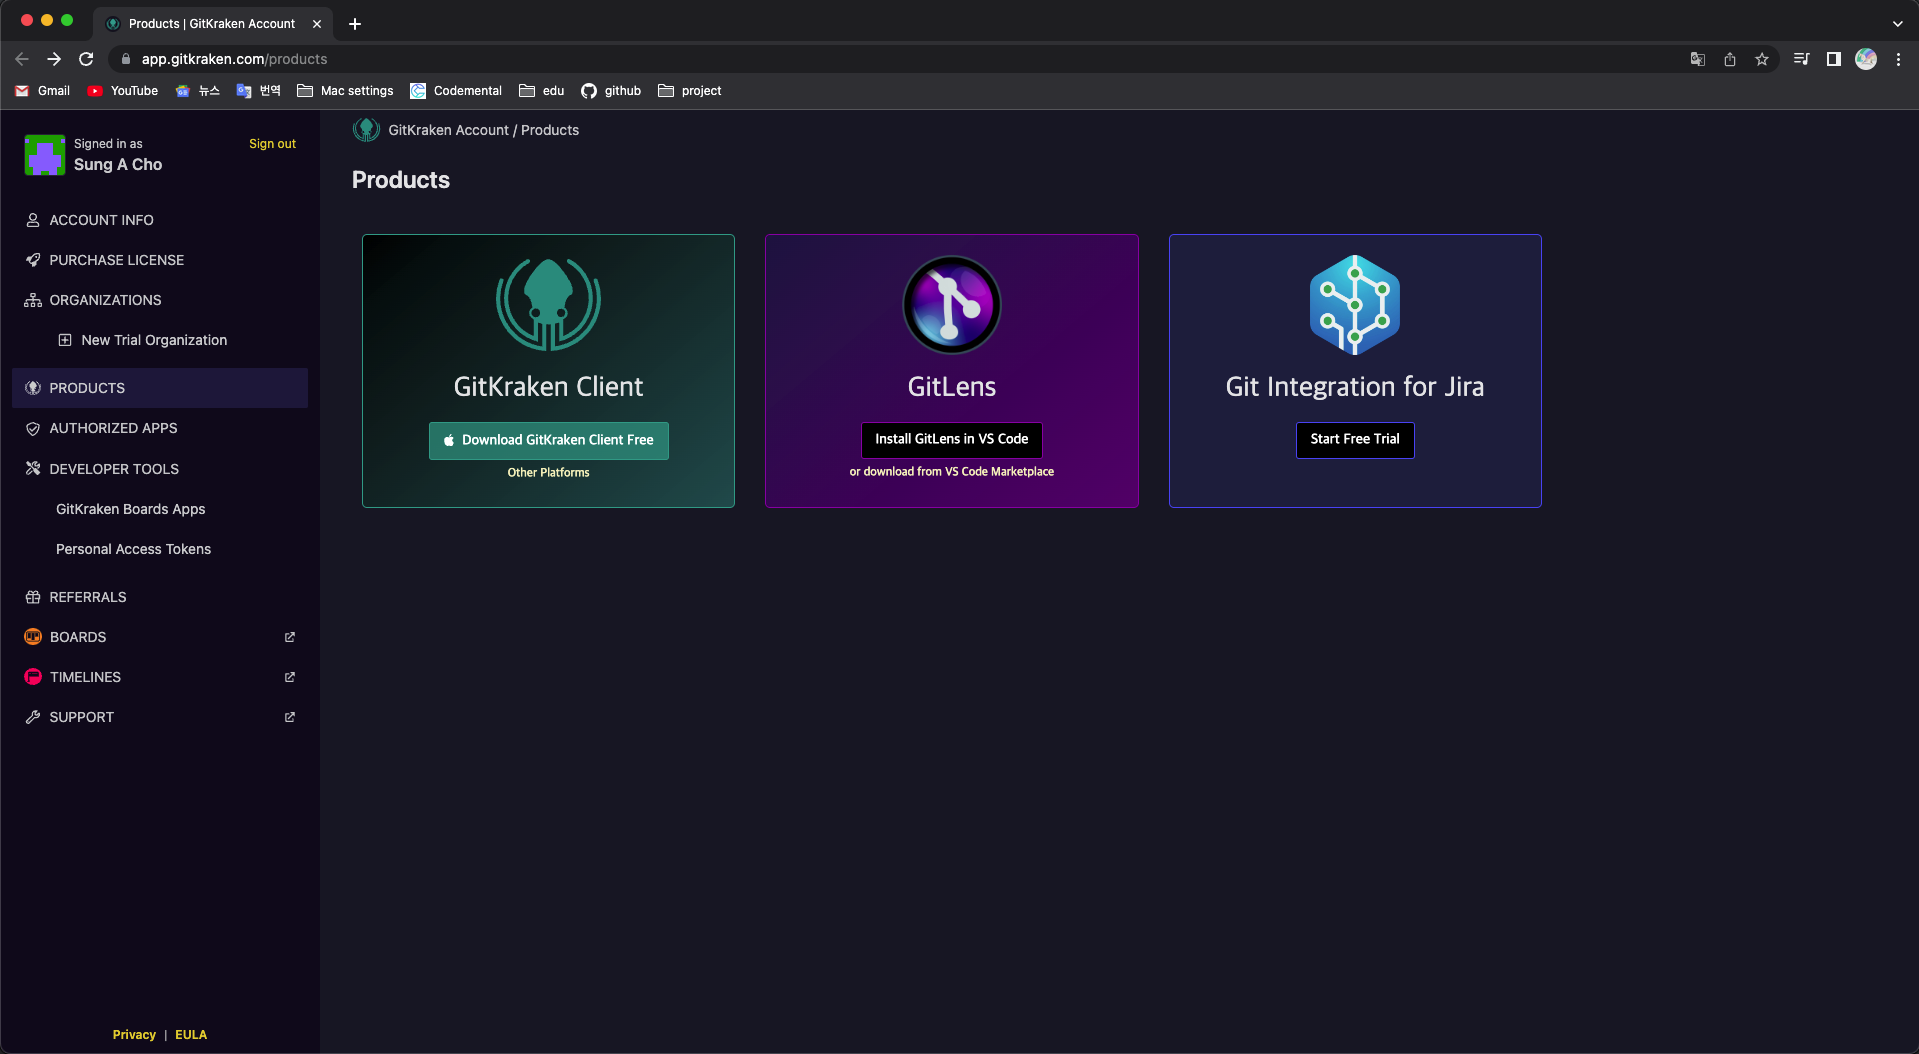Open the Chrome profile avatar
The image size is (1919, 1054).
(1866, 59)
